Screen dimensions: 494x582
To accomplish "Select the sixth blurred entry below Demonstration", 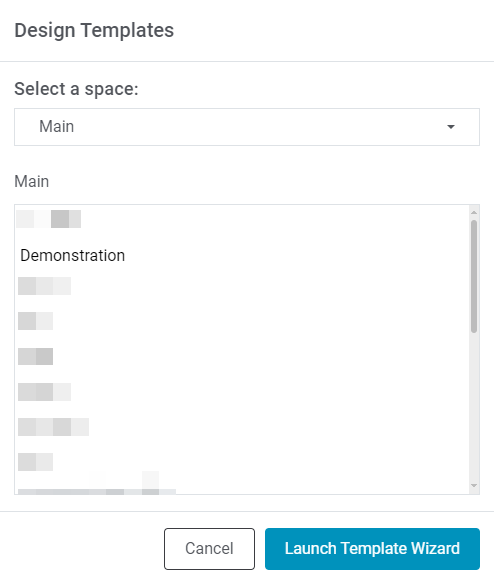I will tap(35, 462).
